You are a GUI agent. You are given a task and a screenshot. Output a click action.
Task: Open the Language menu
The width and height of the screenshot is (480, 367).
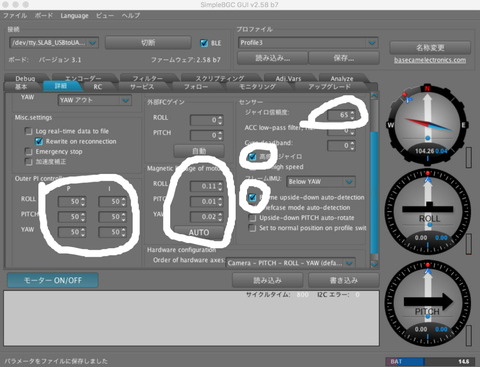click(x=74, y=16)
